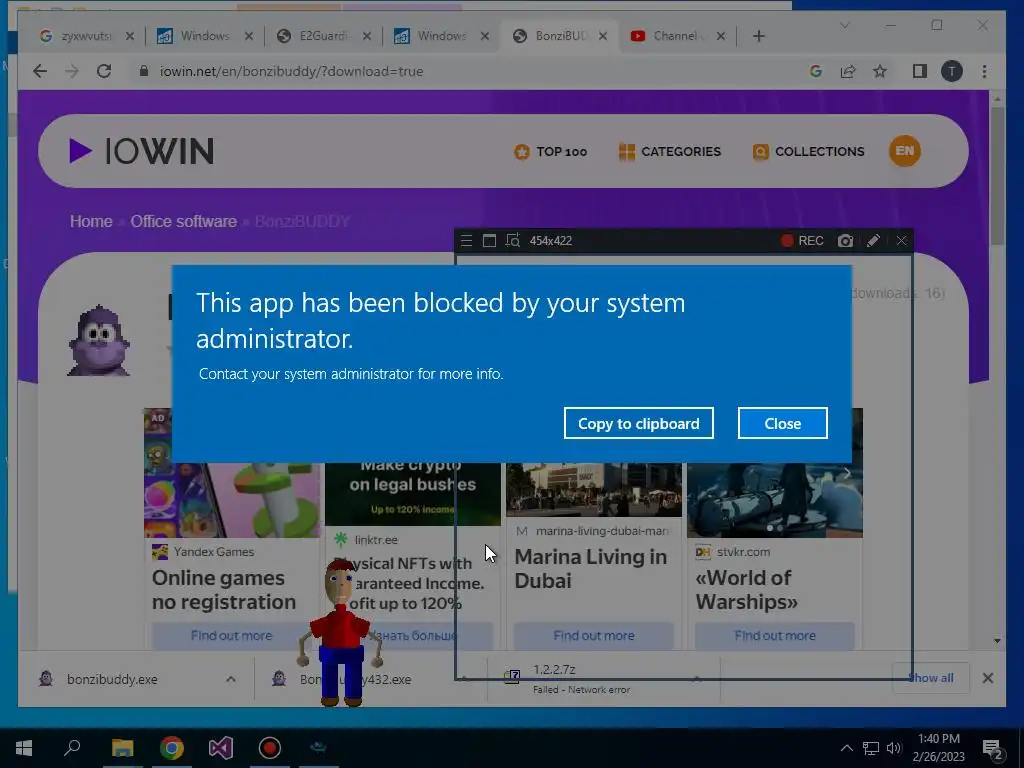This screenshot has width=1024, height=768.
Task: Click World of Warships Find out more
Action: (x=775, y=635)
